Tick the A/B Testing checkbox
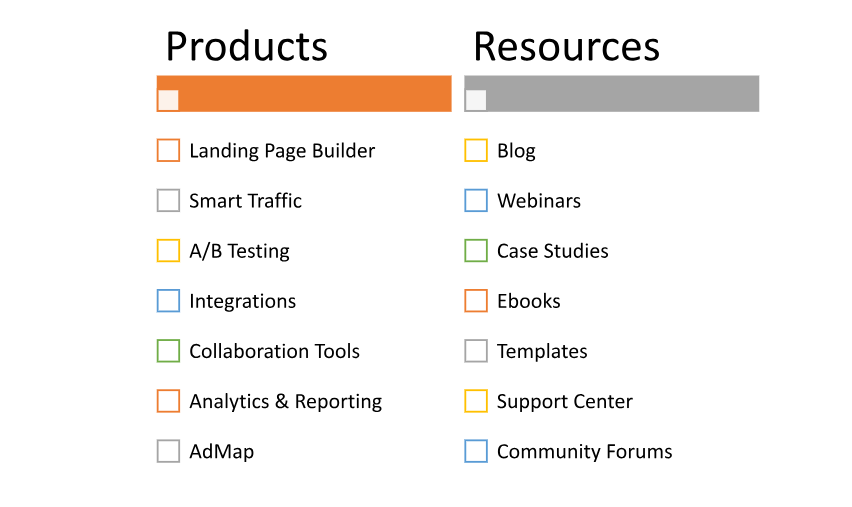Viewport: 852px width, 507px height. pos(168,251)
